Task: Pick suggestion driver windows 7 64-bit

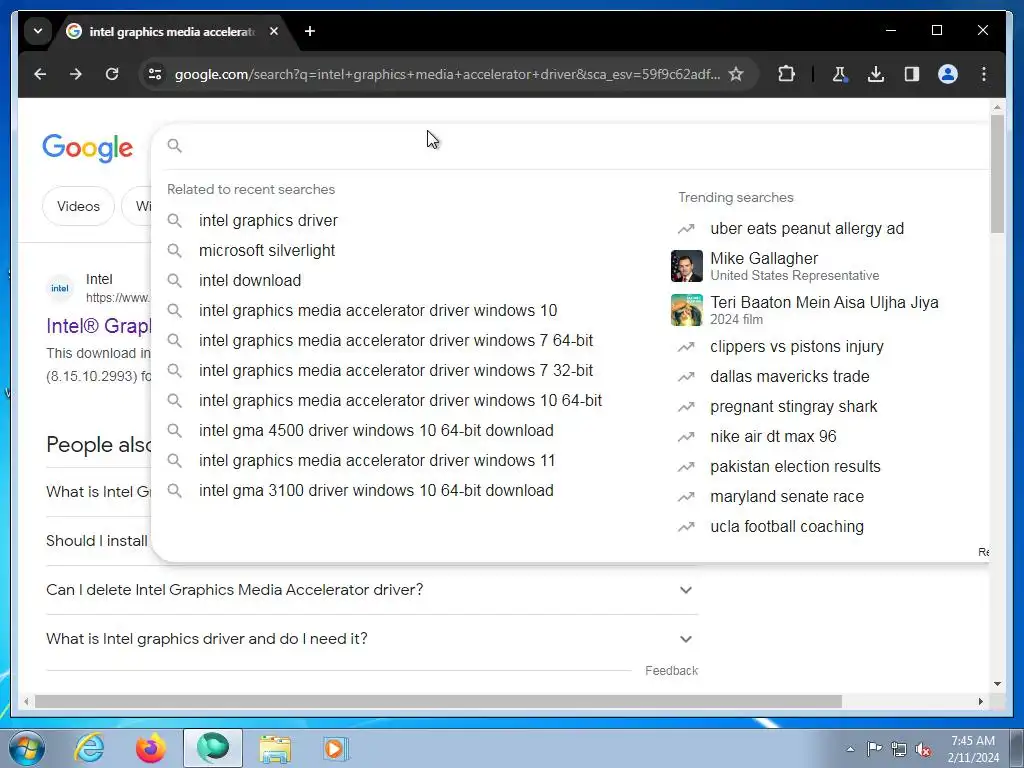Action: point(396,341)
